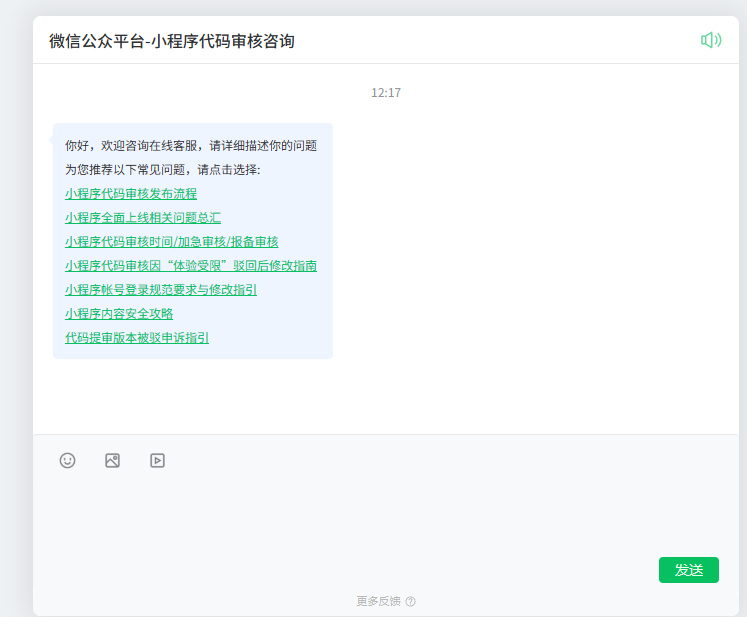Screen dimensions: 747x617
Task: Click the video upload icon
Action: click(157, 460)
